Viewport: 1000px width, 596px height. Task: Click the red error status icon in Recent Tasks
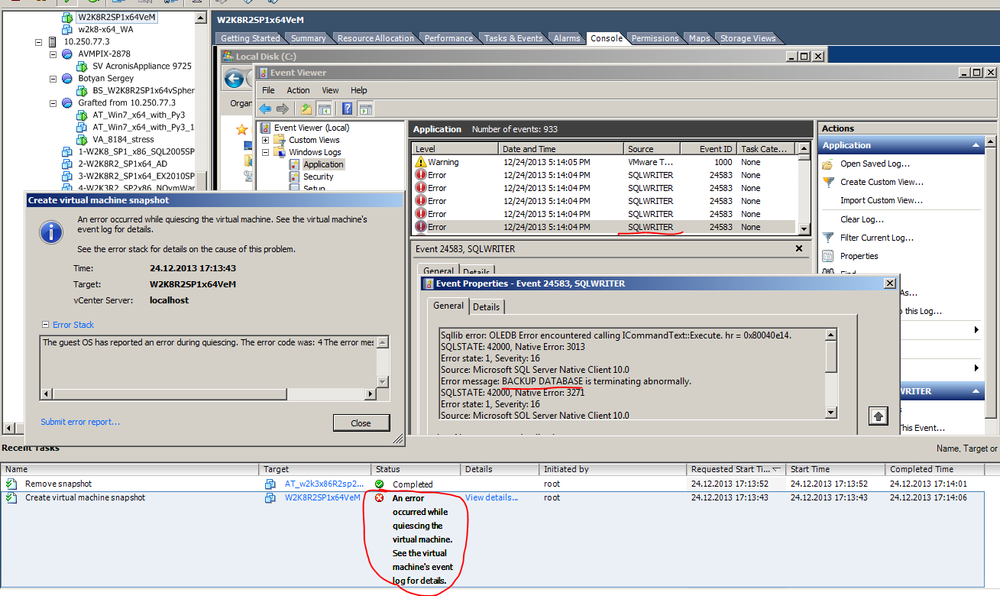tap(379, 498)
